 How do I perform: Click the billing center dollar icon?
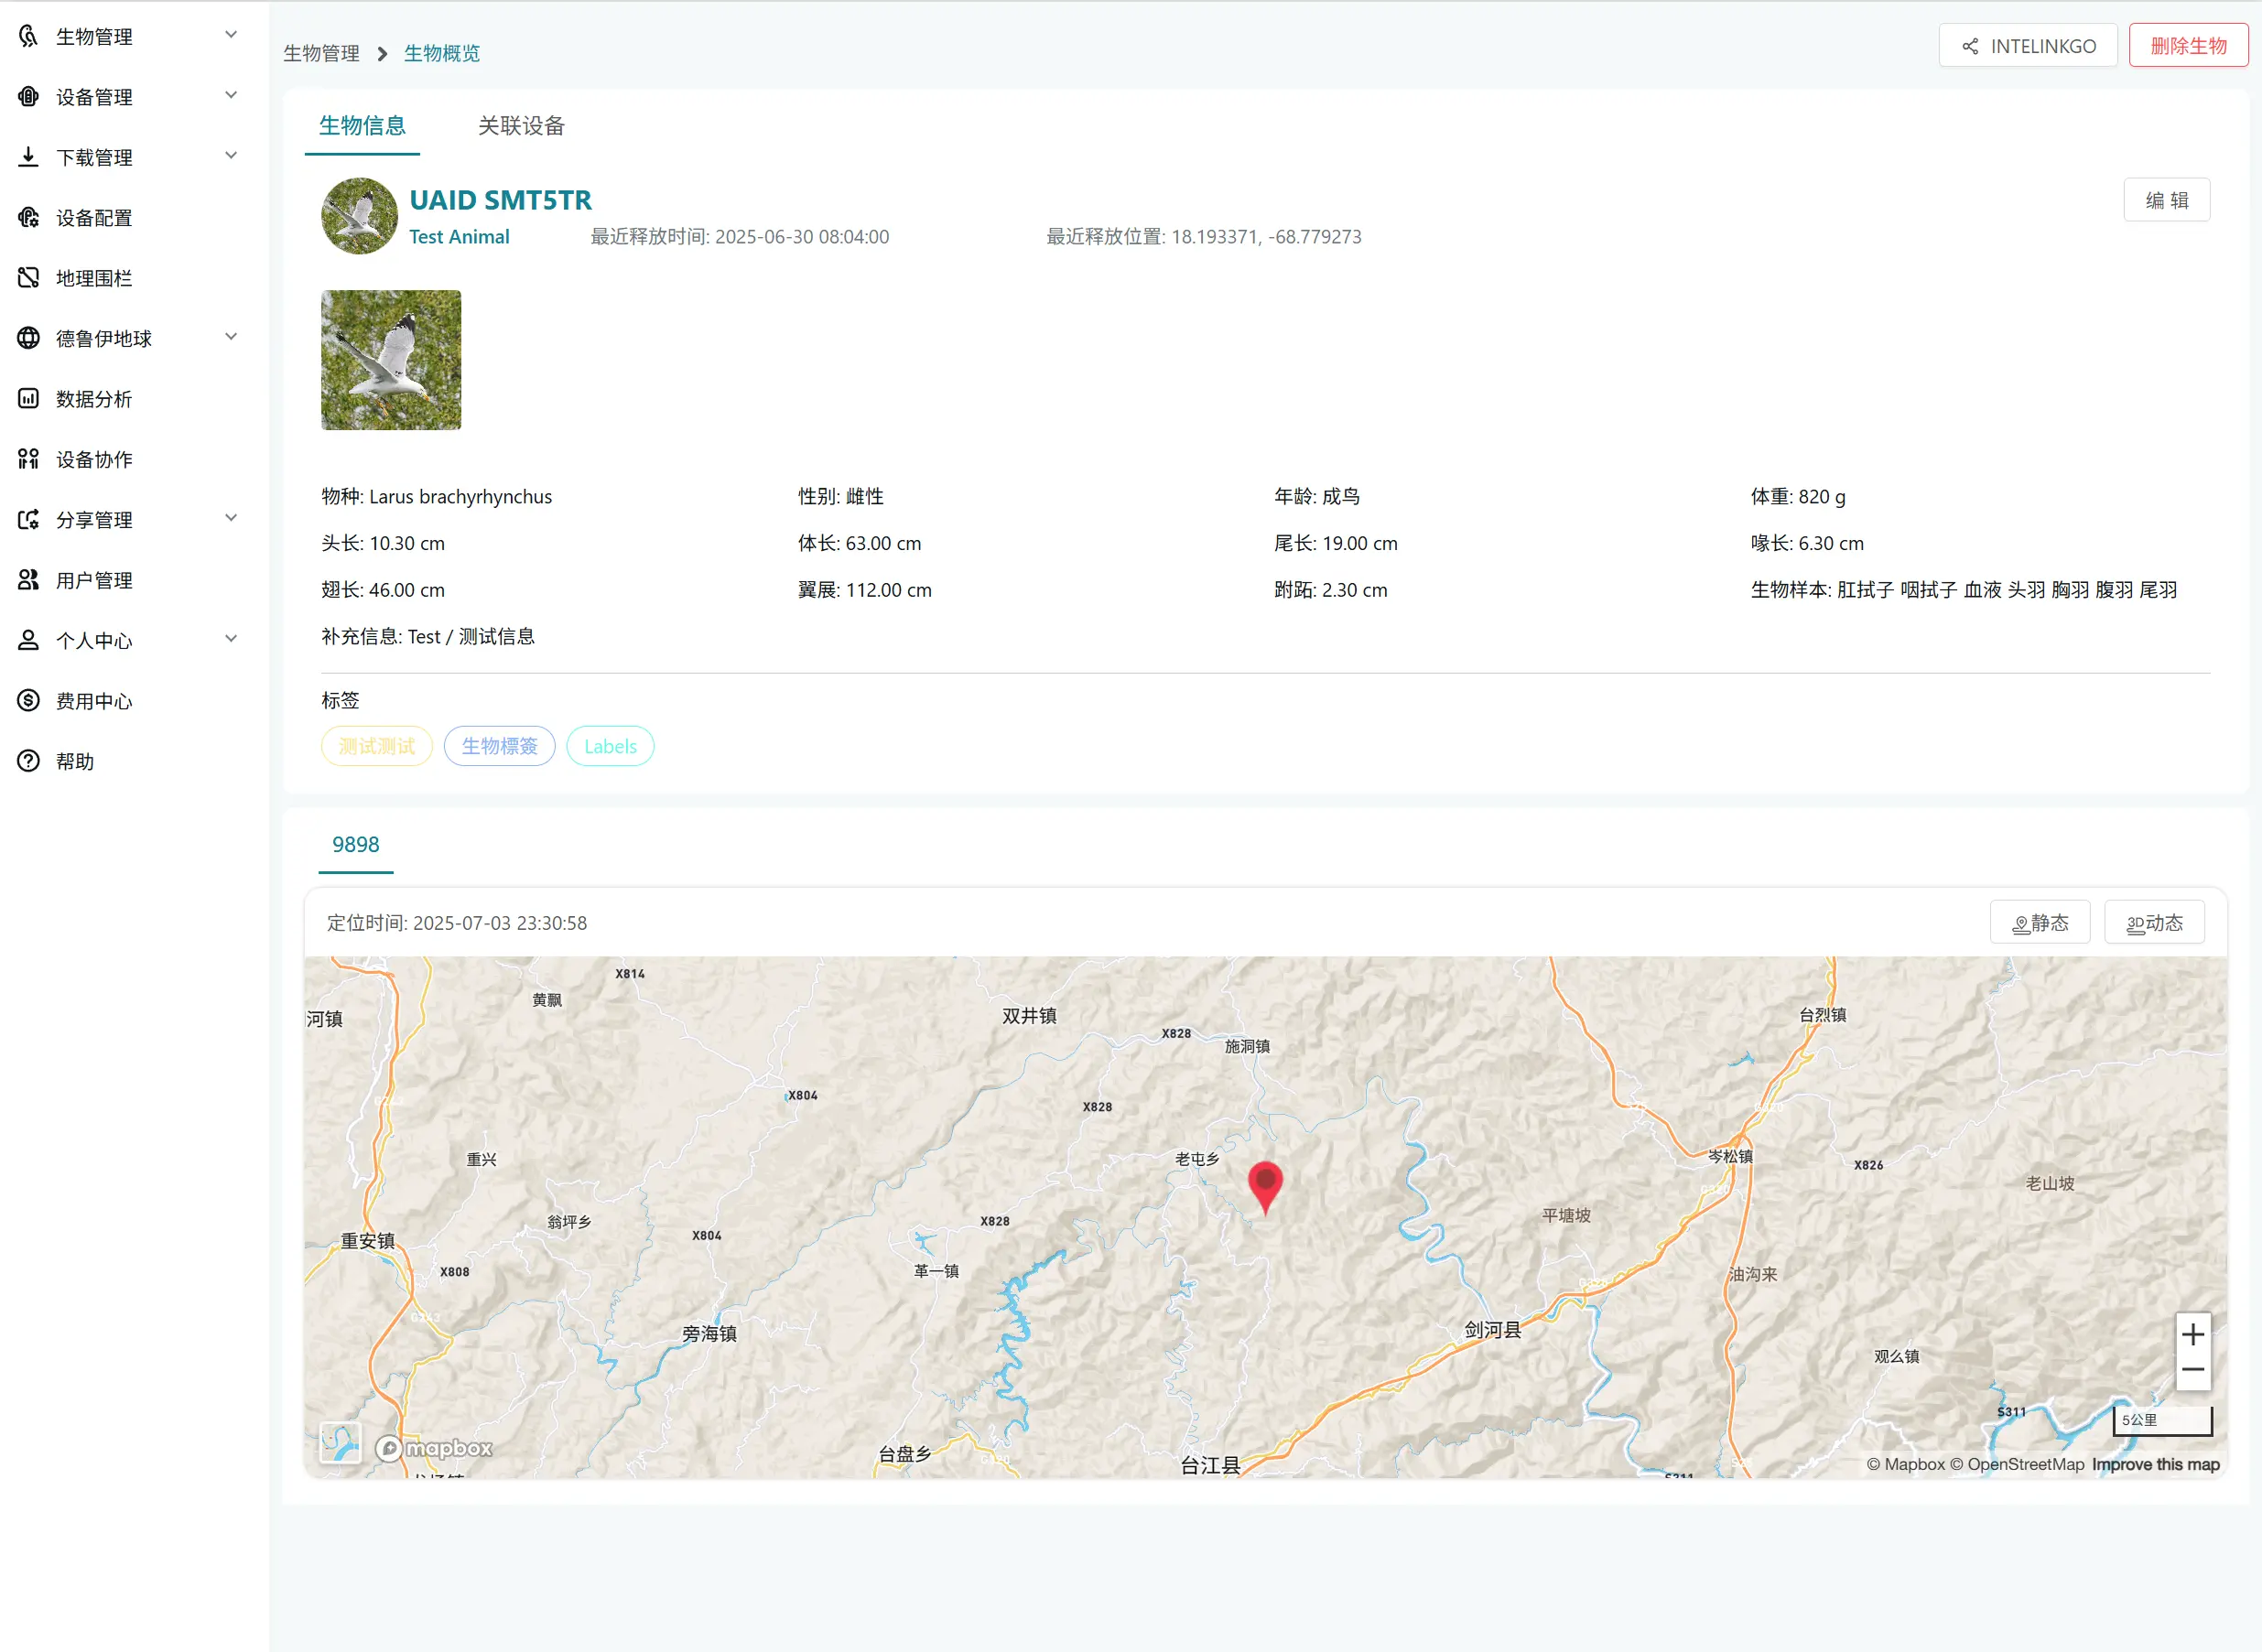28,701
